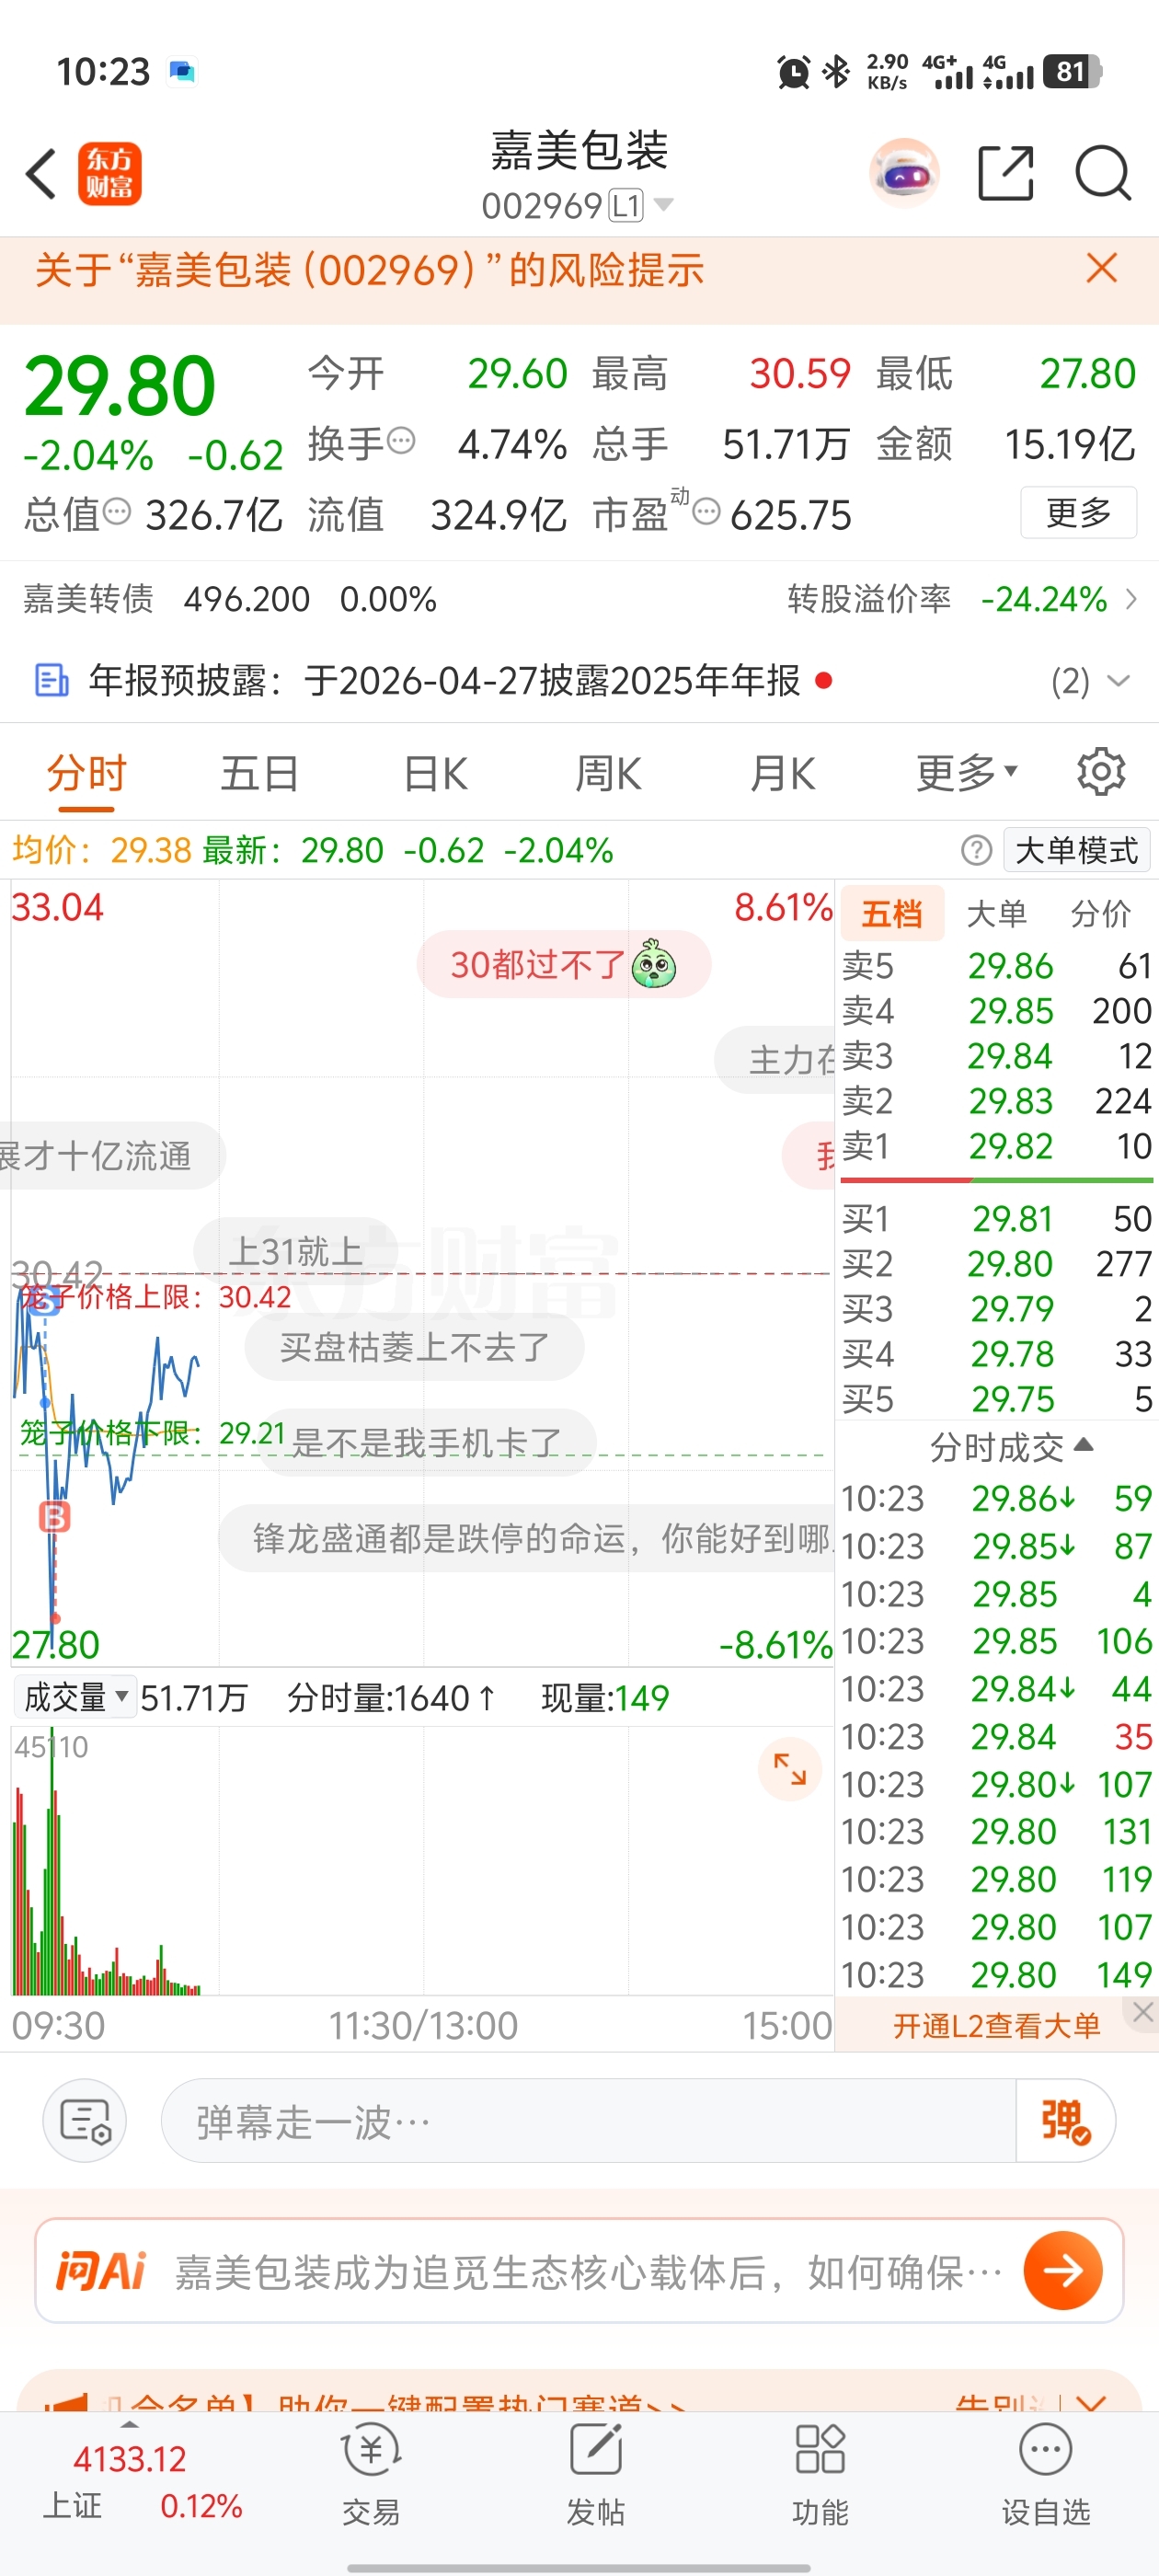The width and height of the screenshot is (1159, 2576).
Task: Open 开通L2查看大单 link
Action: 996,2025
